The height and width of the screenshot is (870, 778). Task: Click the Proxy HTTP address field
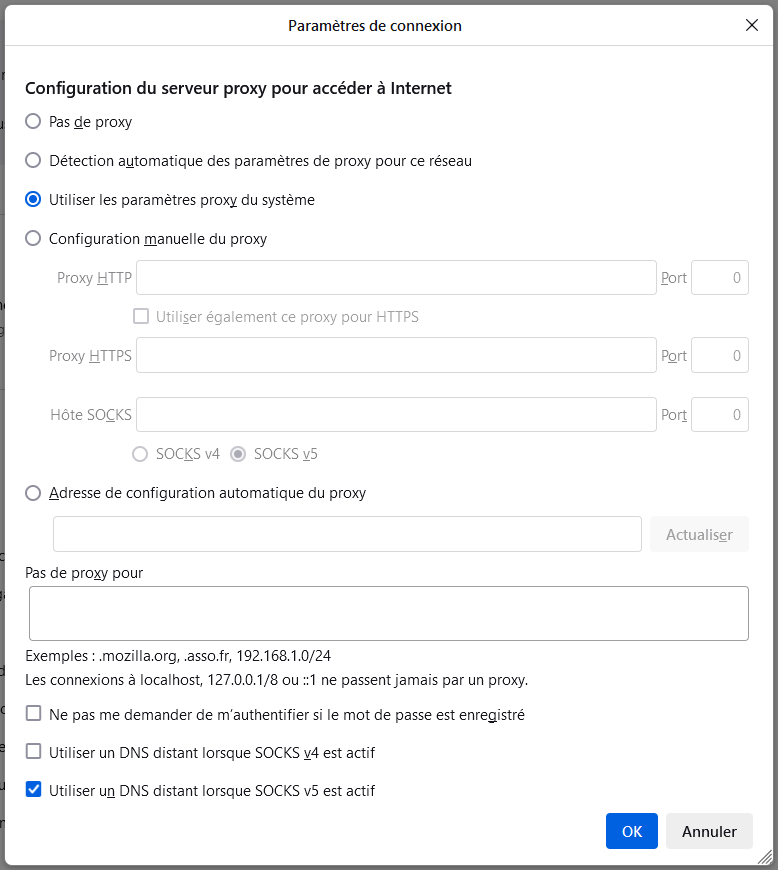tap(396, 277)
